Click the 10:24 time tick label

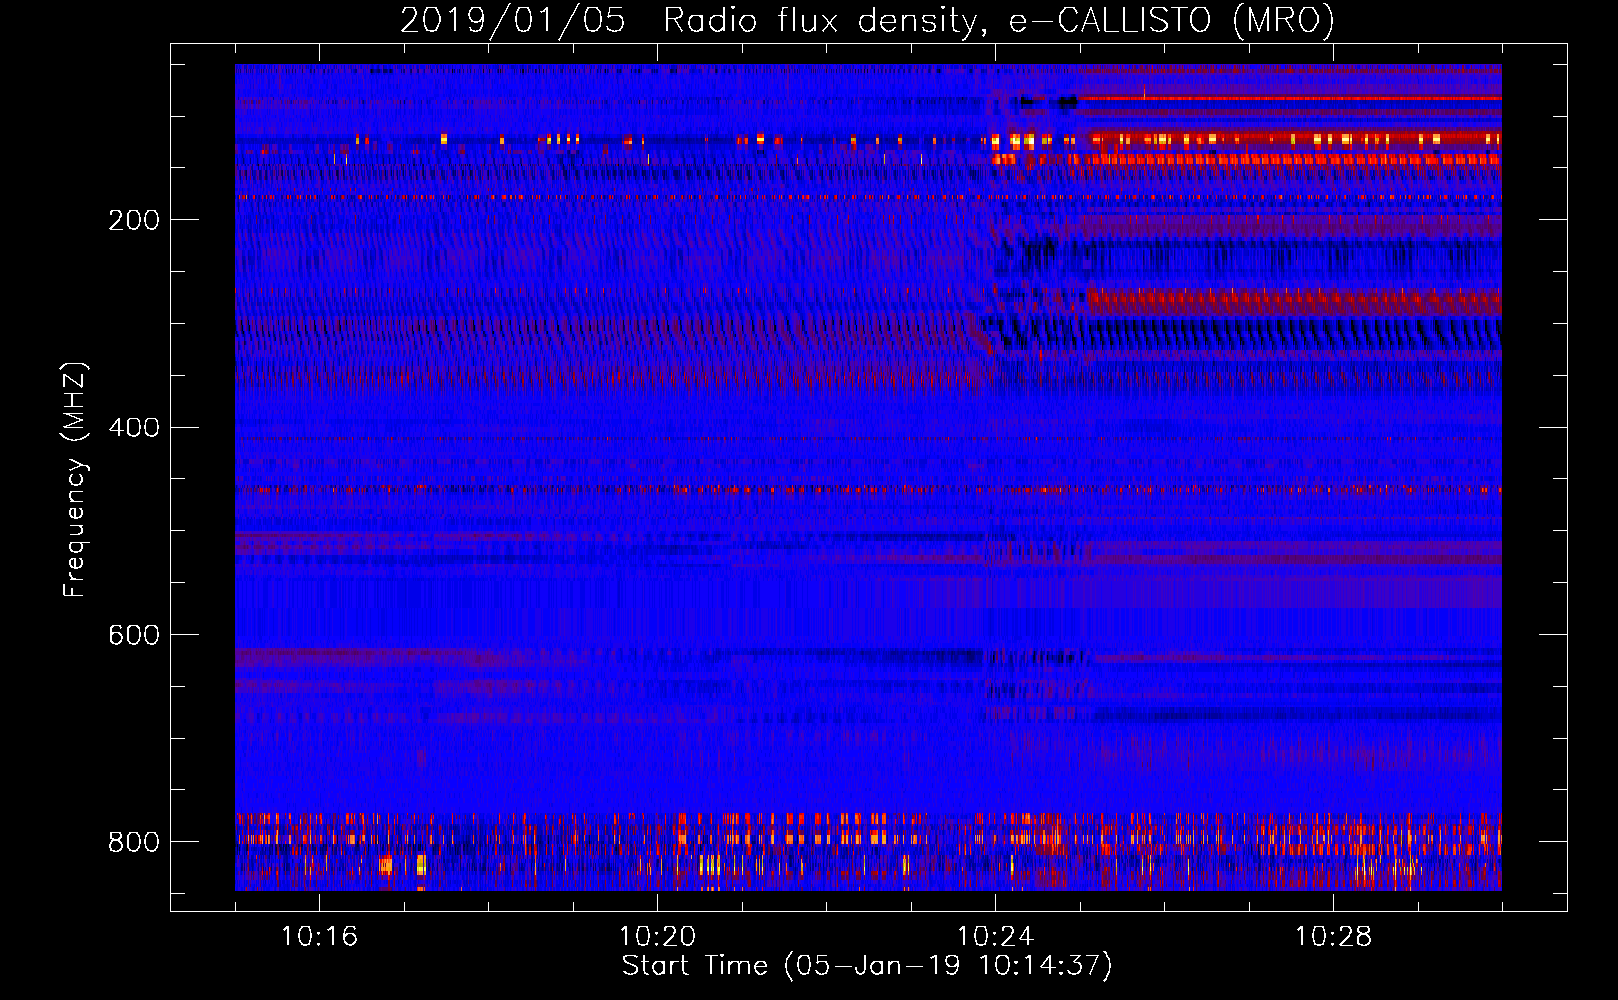[995, 937]
